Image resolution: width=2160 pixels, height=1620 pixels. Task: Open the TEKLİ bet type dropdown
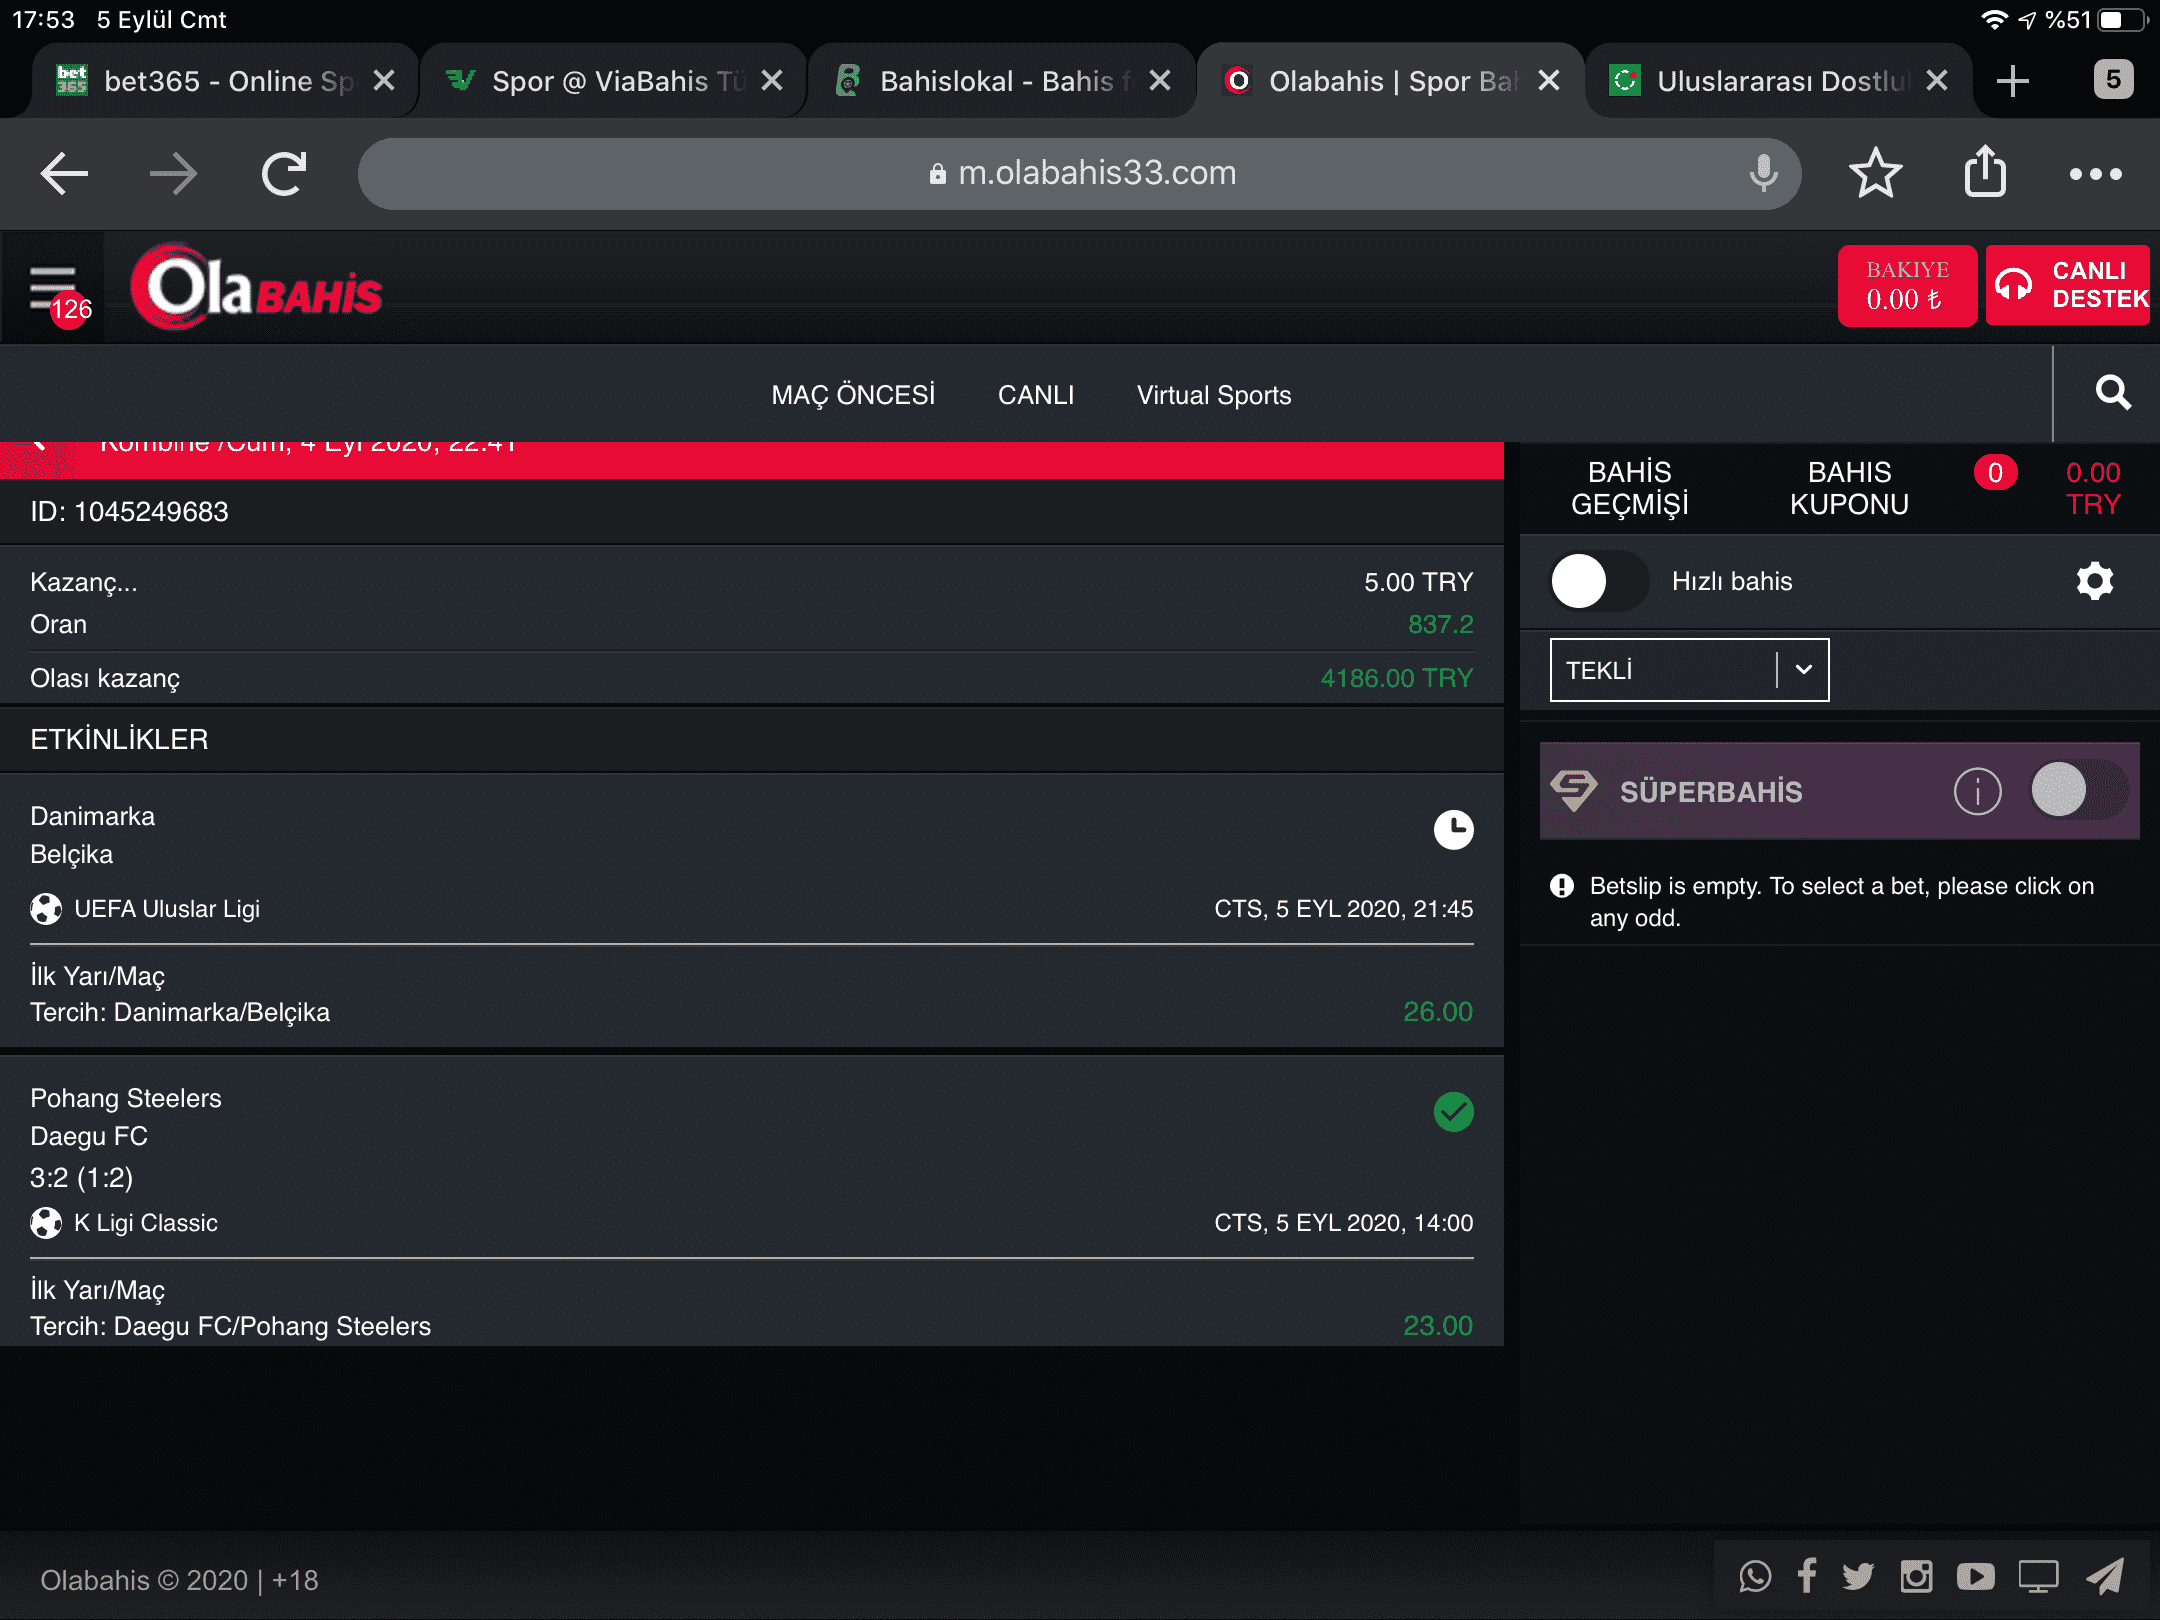coord(1689,670)
